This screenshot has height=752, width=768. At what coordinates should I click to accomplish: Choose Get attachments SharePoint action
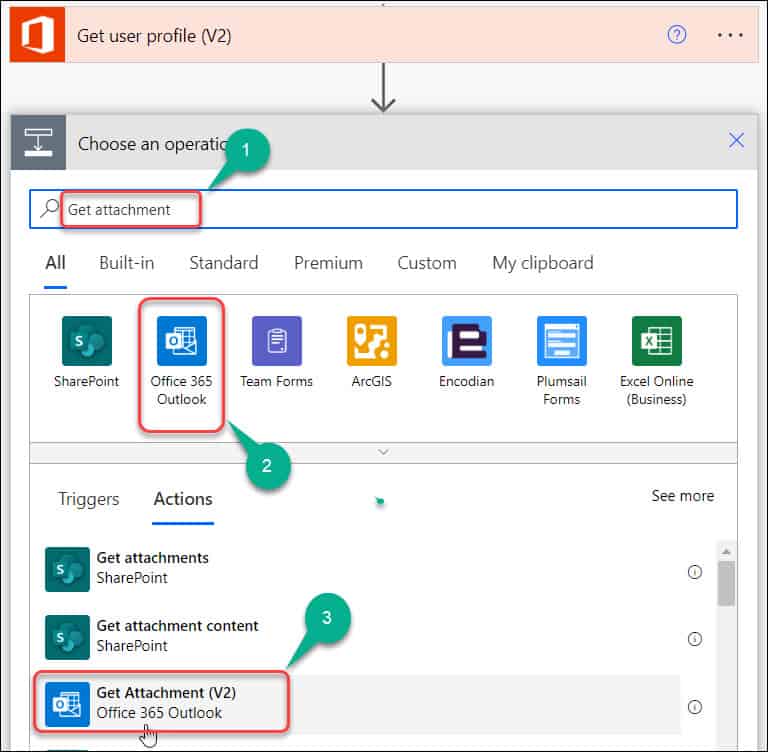tap(362, 569)
